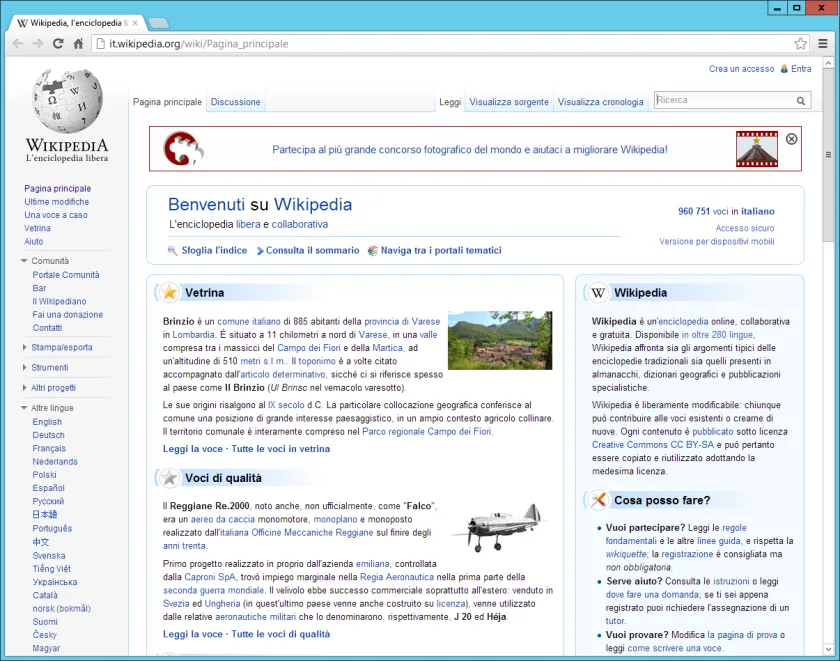Switch to the Discussione tab
The image size is (840, 661).
[235, 102]
